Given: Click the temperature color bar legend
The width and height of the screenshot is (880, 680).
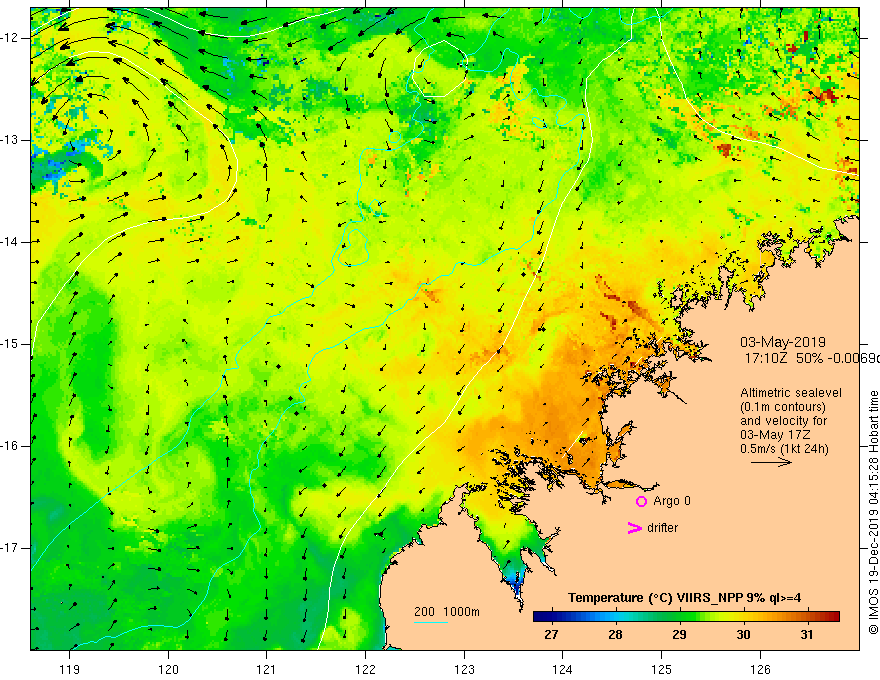Looking at the screenshot, I should point(686,617).
